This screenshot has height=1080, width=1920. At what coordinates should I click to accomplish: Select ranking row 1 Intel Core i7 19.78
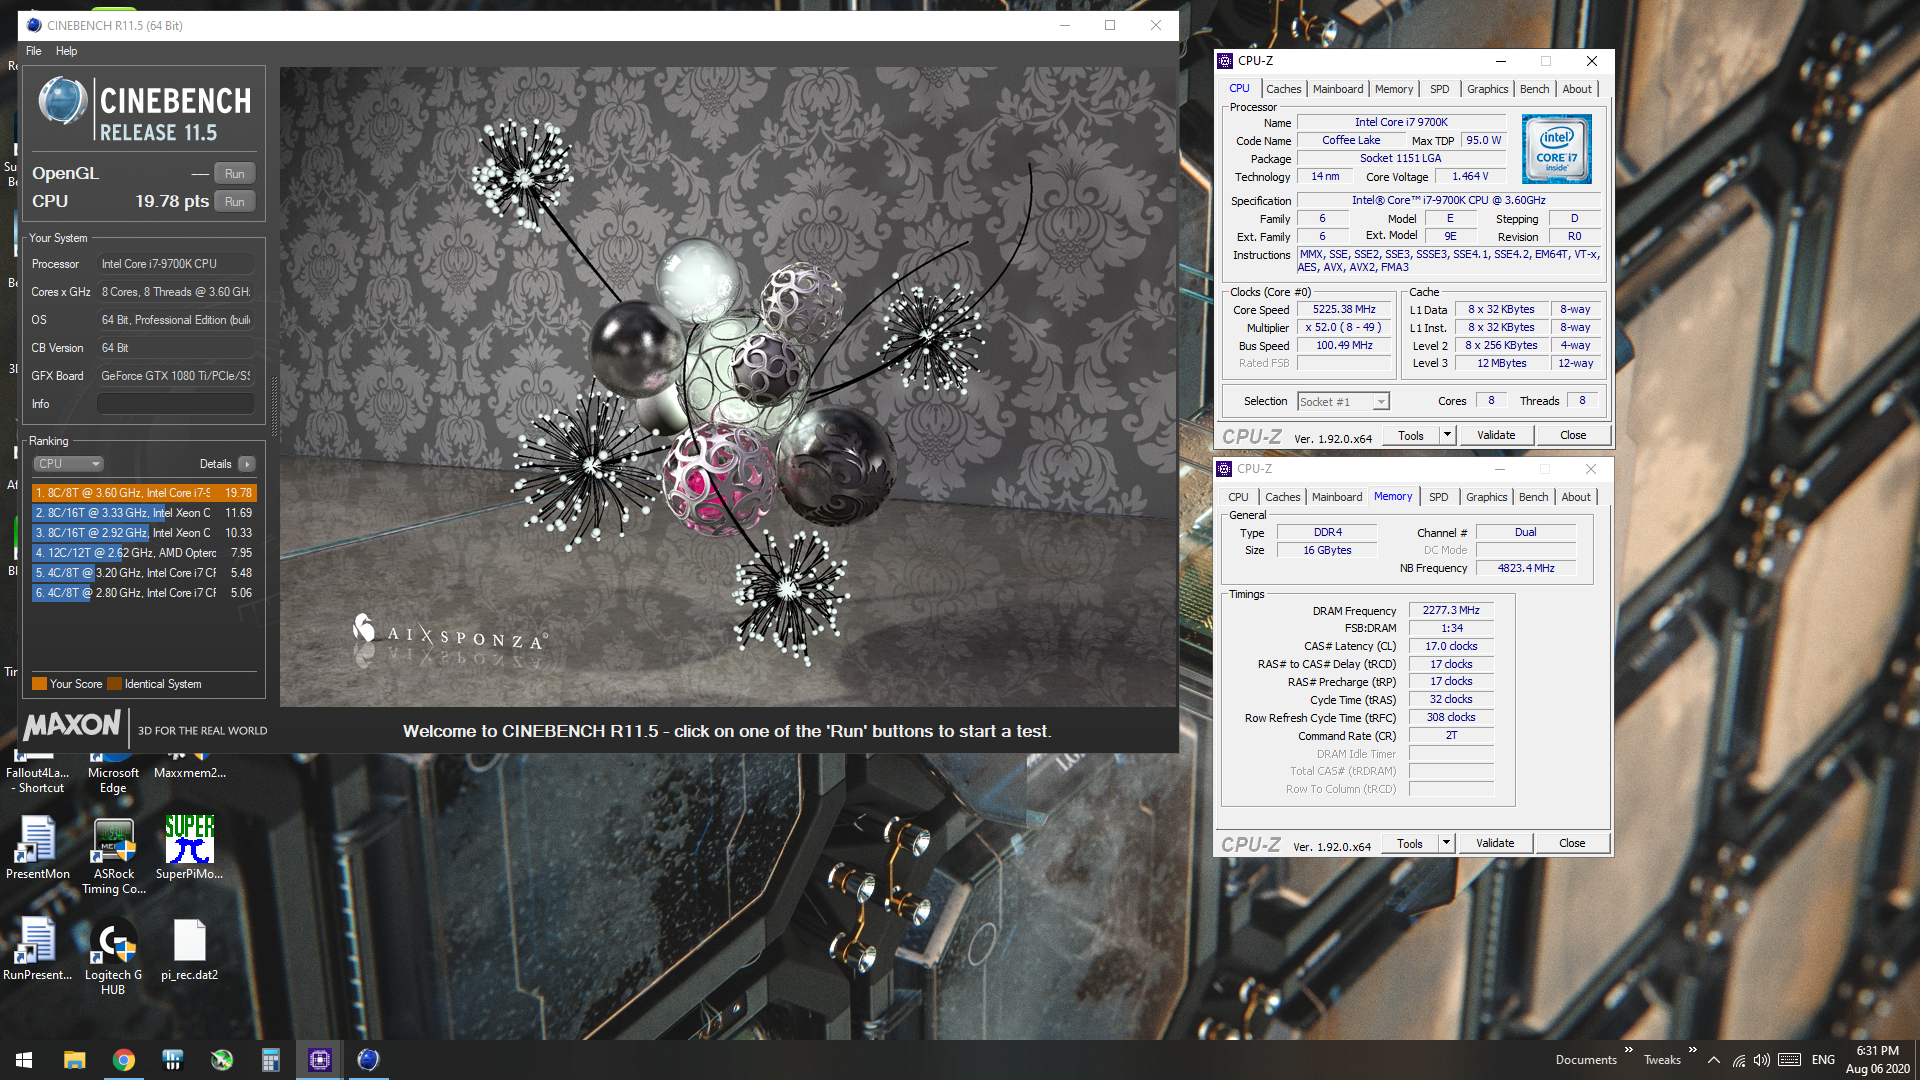point(145,493)
